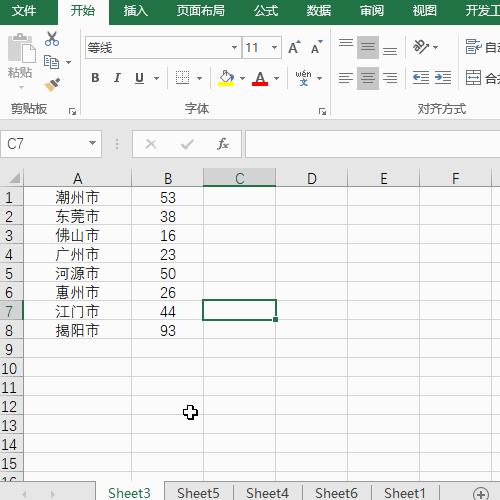Click the formula bar cancel X

pos(151,144)
